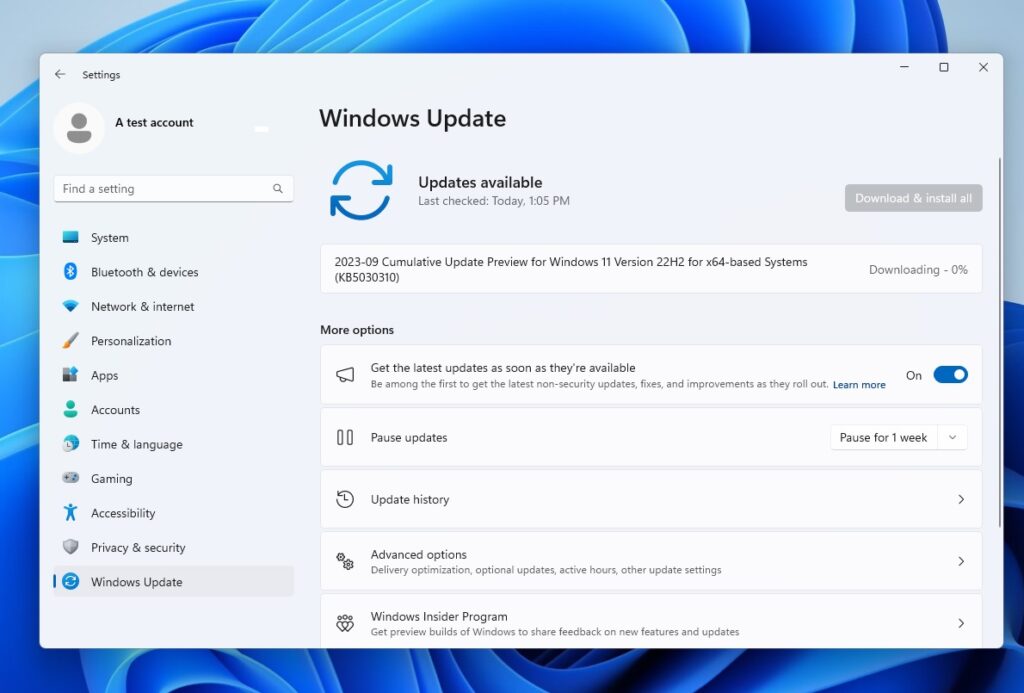1024x693 pixels.
Task: Expand the Windows Insider Program section
Action: pyautogui.click(x=650, y=622)
